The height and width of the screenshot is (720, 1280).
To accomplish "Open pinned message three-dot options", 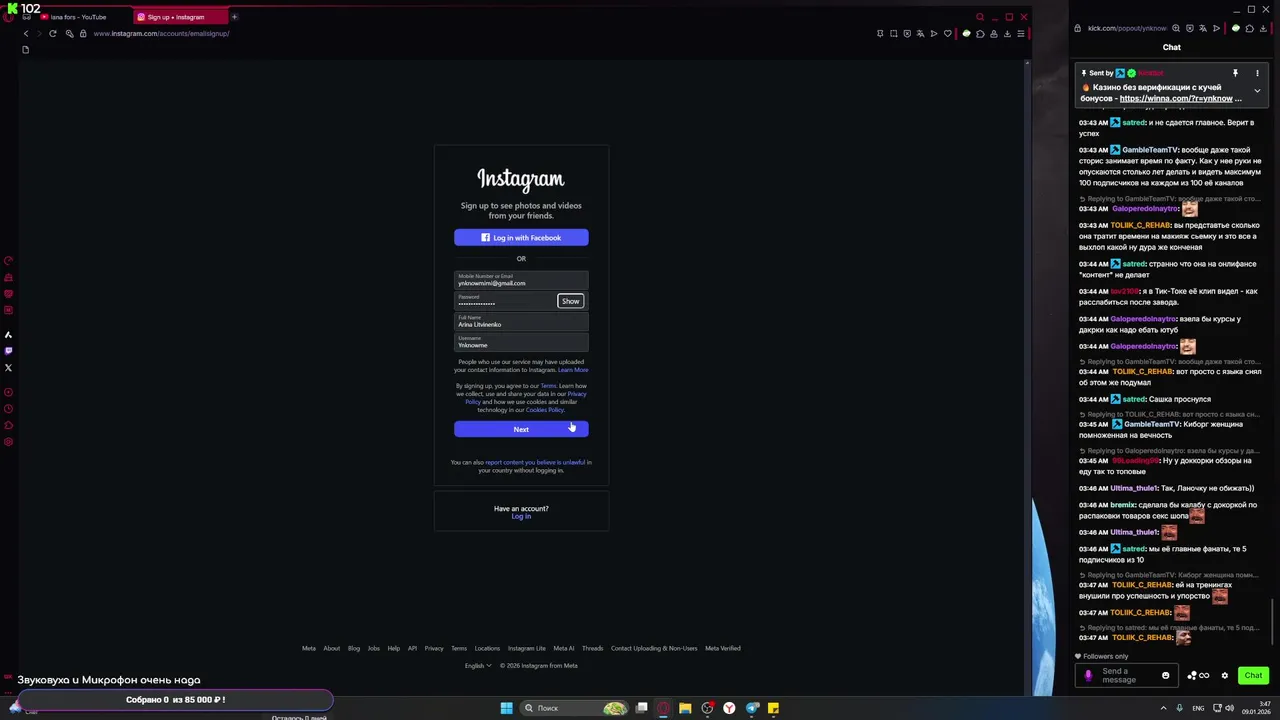I will [1257, 73].
